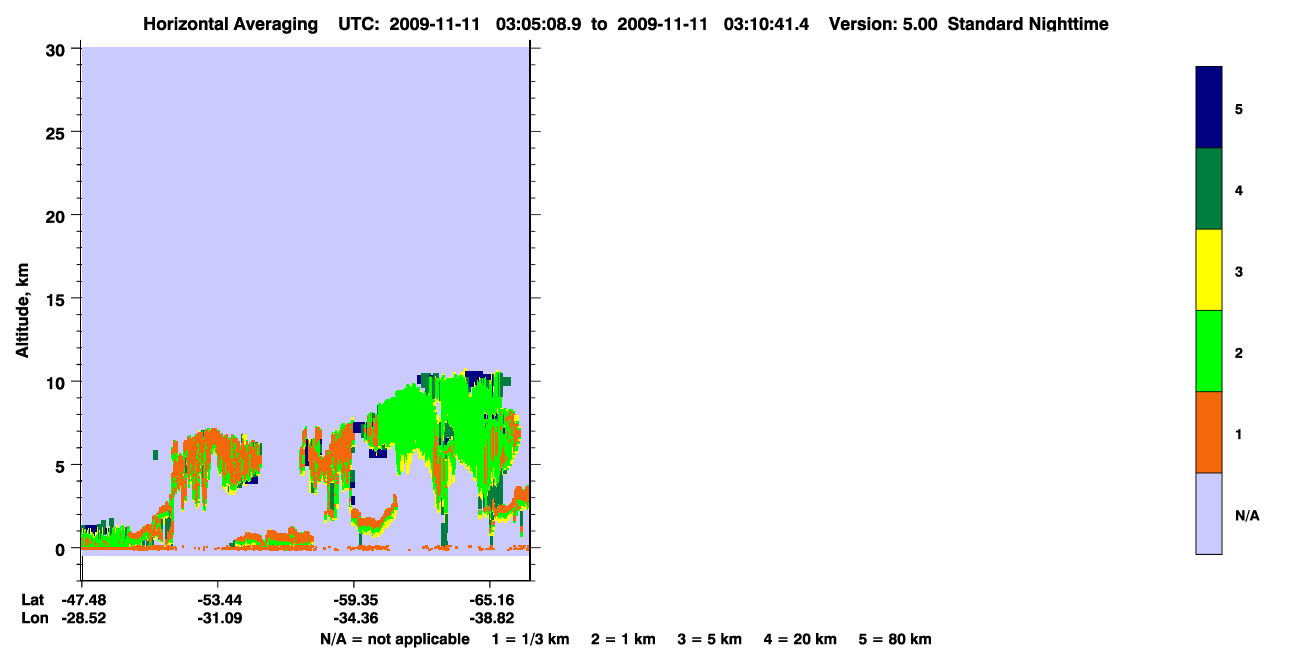Screen dimensions: 1300x667
Task: Click the 'Lat' row label
Action: pyautogui.click(x=33, y=600)
